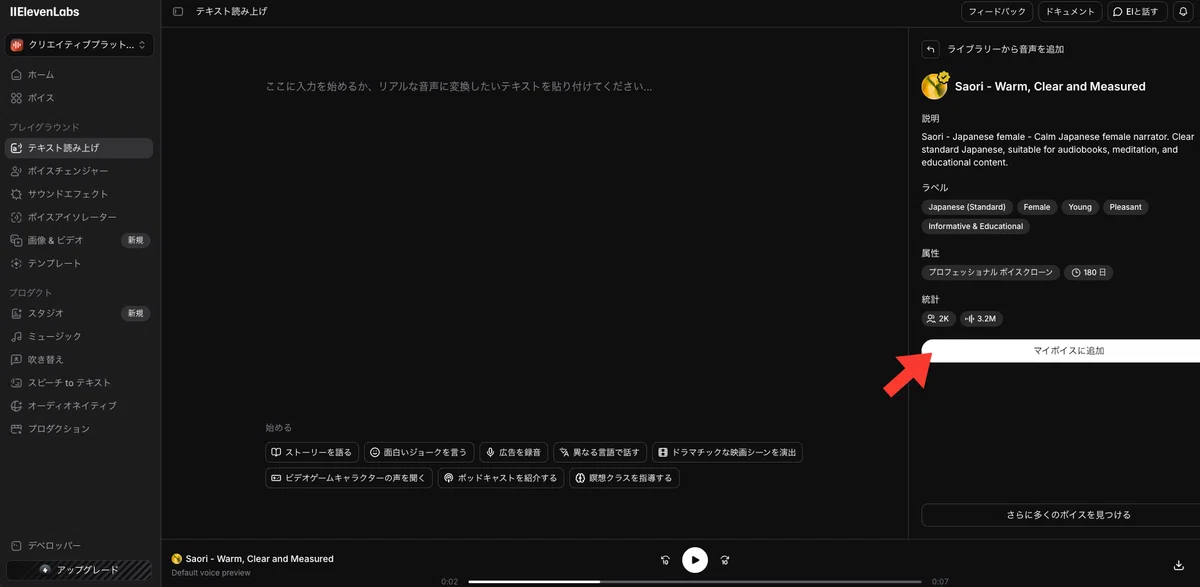
Task: Select 異なる言語で話す suggestion
Action: tap(600, 452)
